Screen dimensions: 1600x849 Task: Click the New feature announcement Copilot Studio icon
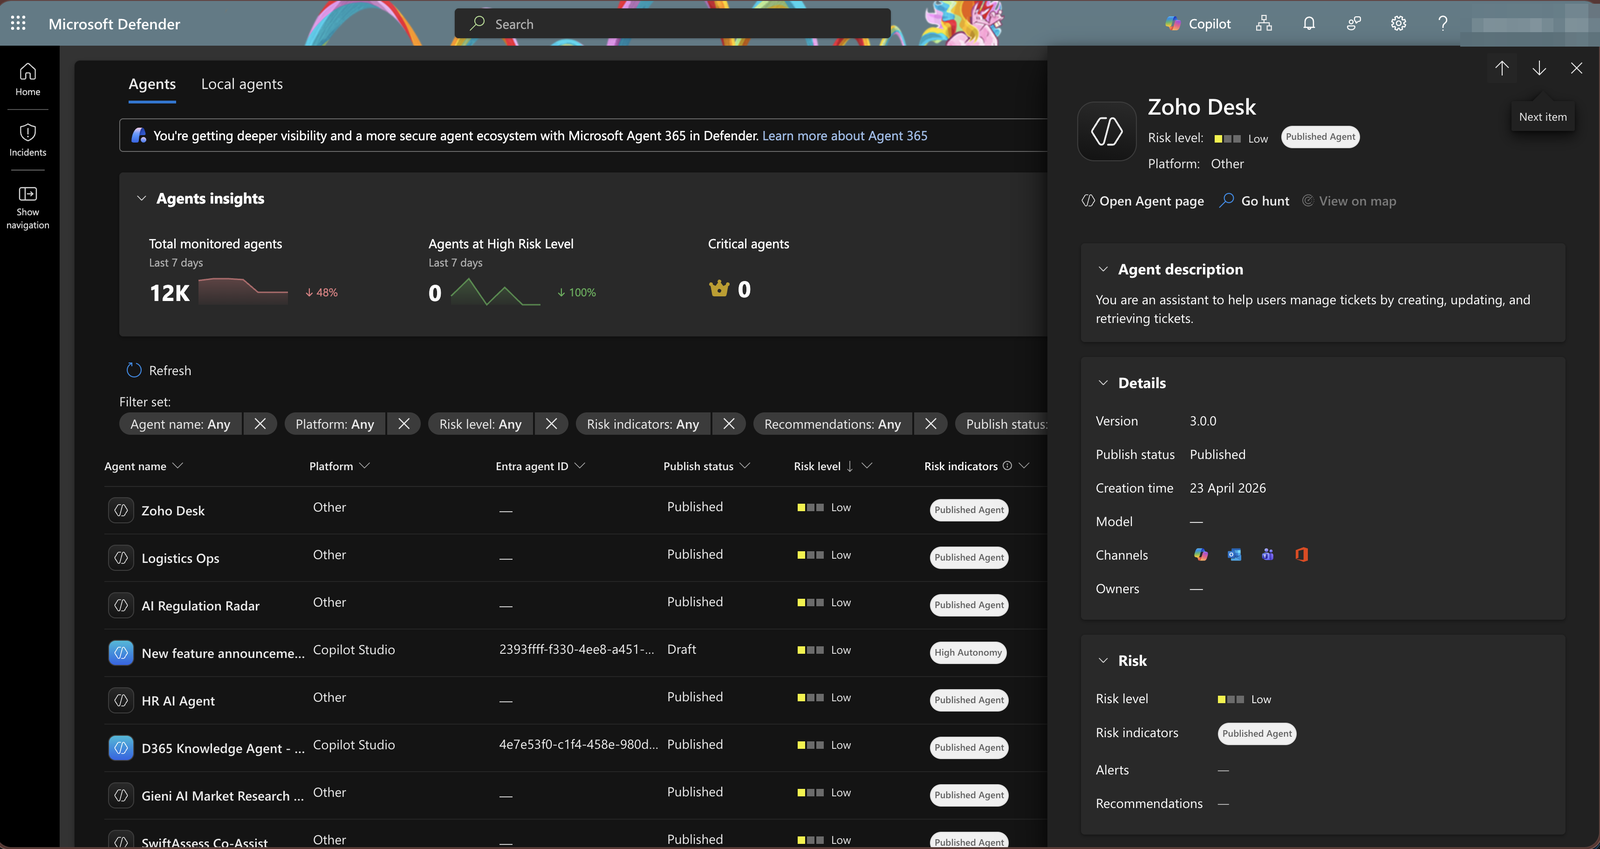coord(121,653)
